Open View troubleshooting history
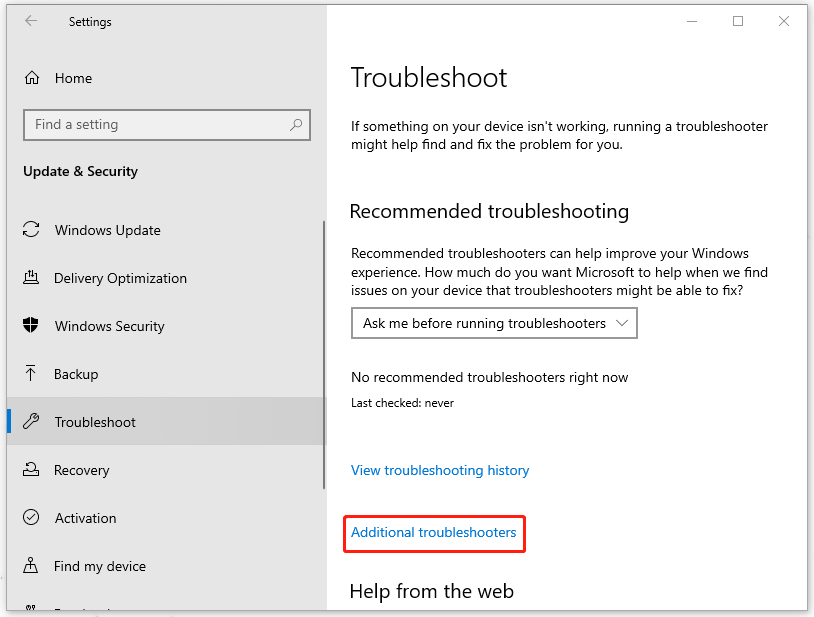The height and width of the screenshot is (617, 814). tap(440, 470)
